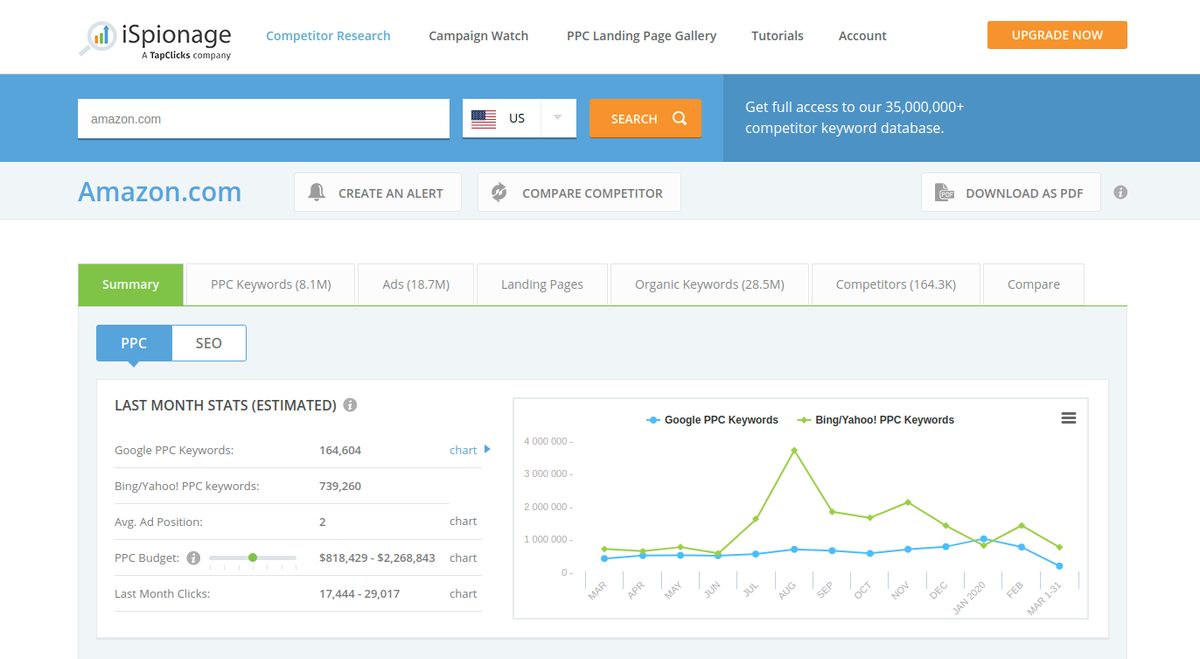Open the chart hamburger menu icon

tap(1069, 418)
